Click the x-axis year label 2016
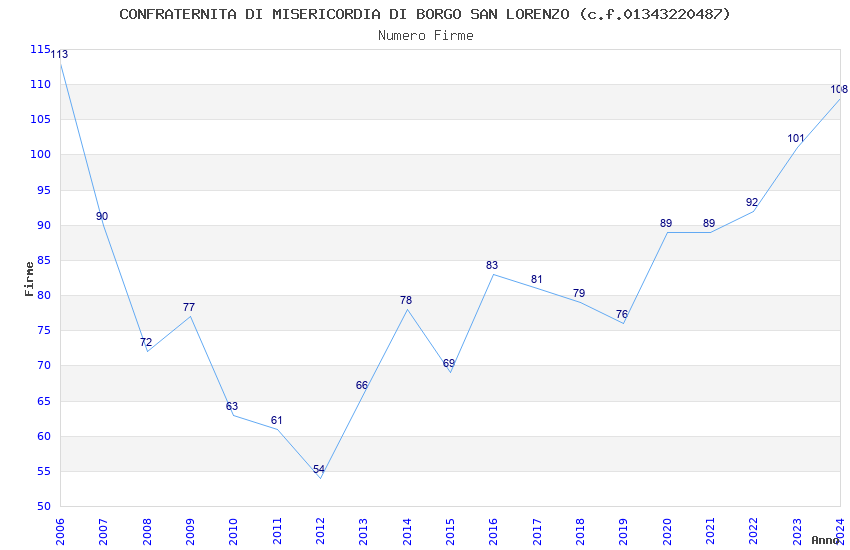Image resolution: width=850 pixels, height=550 pixels. pyautogui.click(x=493, y=532)
